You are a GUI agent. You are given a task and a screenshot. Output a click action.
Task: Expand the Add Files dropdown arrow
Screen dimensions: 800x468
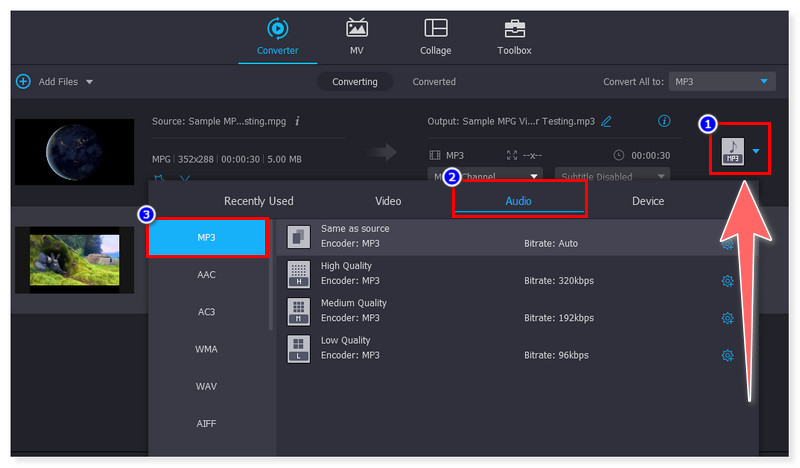(x=90, y=81)
